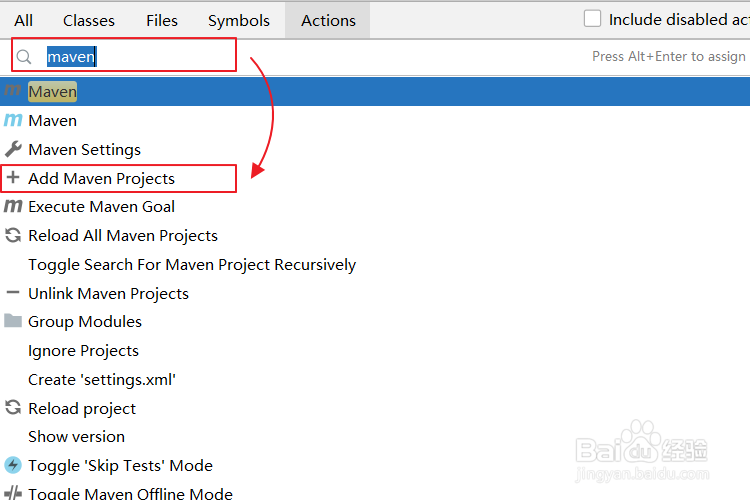Click the plus icon beside Add Maven Projects

tap(13, 178)
